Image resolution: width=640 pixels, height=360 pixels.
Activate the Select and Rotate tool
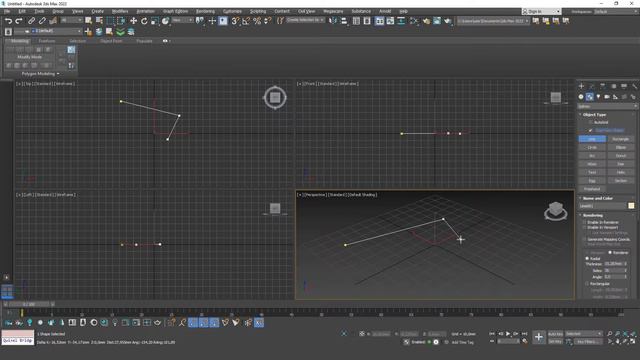pyautogui.click(x=144, y=21)
